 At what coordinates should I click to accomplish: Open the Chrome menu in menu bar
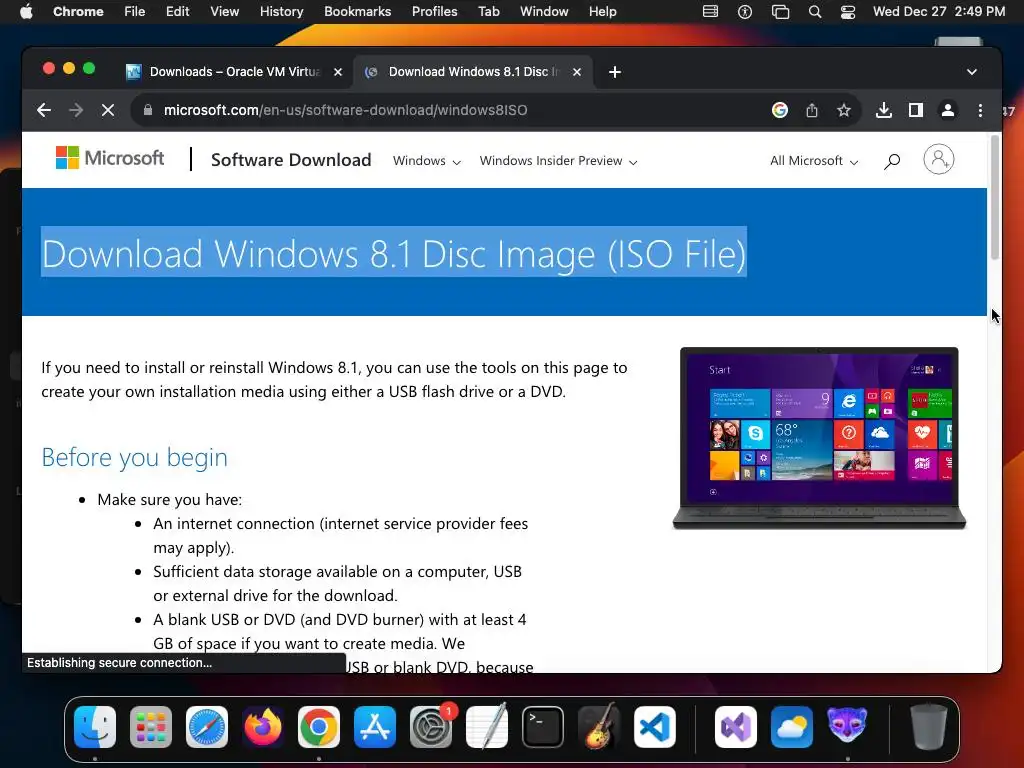[x=78, y=11]
